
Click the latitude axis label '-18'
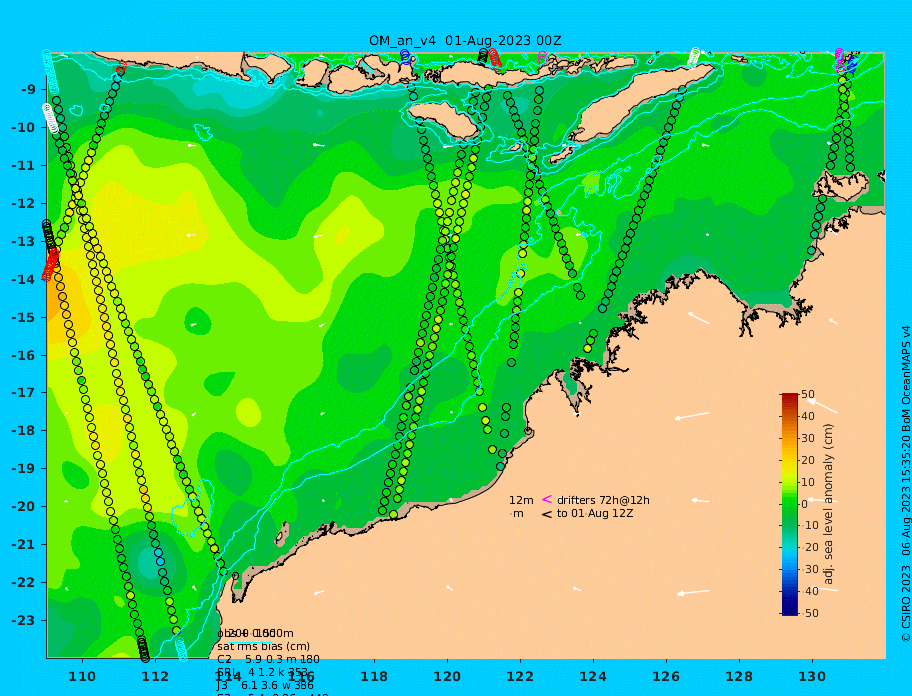pos(23,431)
